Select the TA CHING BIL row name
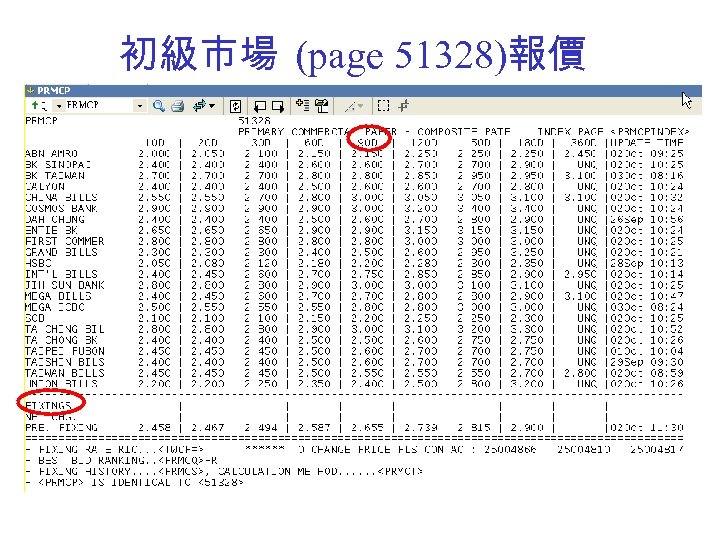Screen dimensions: 720x540 point(64,329)
